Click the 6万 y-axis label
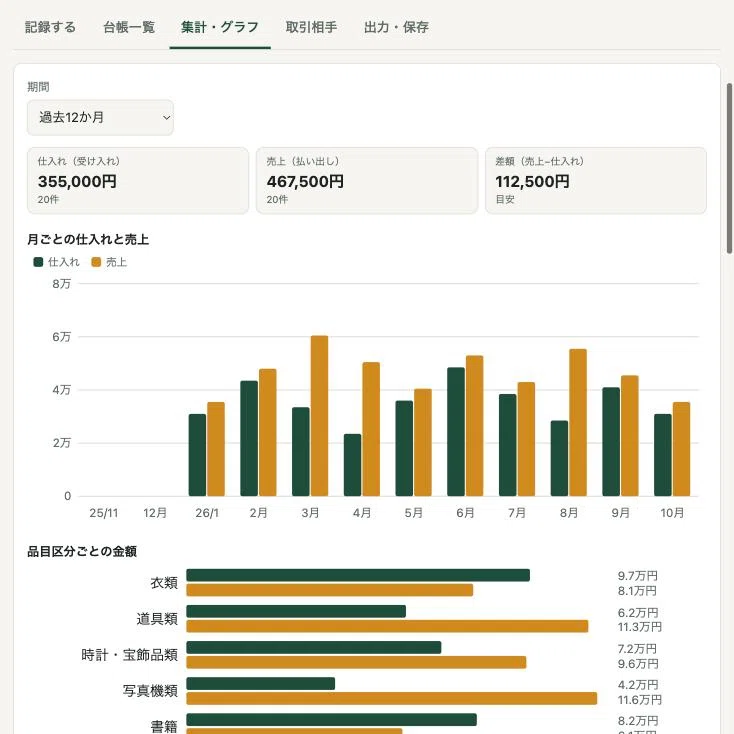 click(x=62, y=337)
